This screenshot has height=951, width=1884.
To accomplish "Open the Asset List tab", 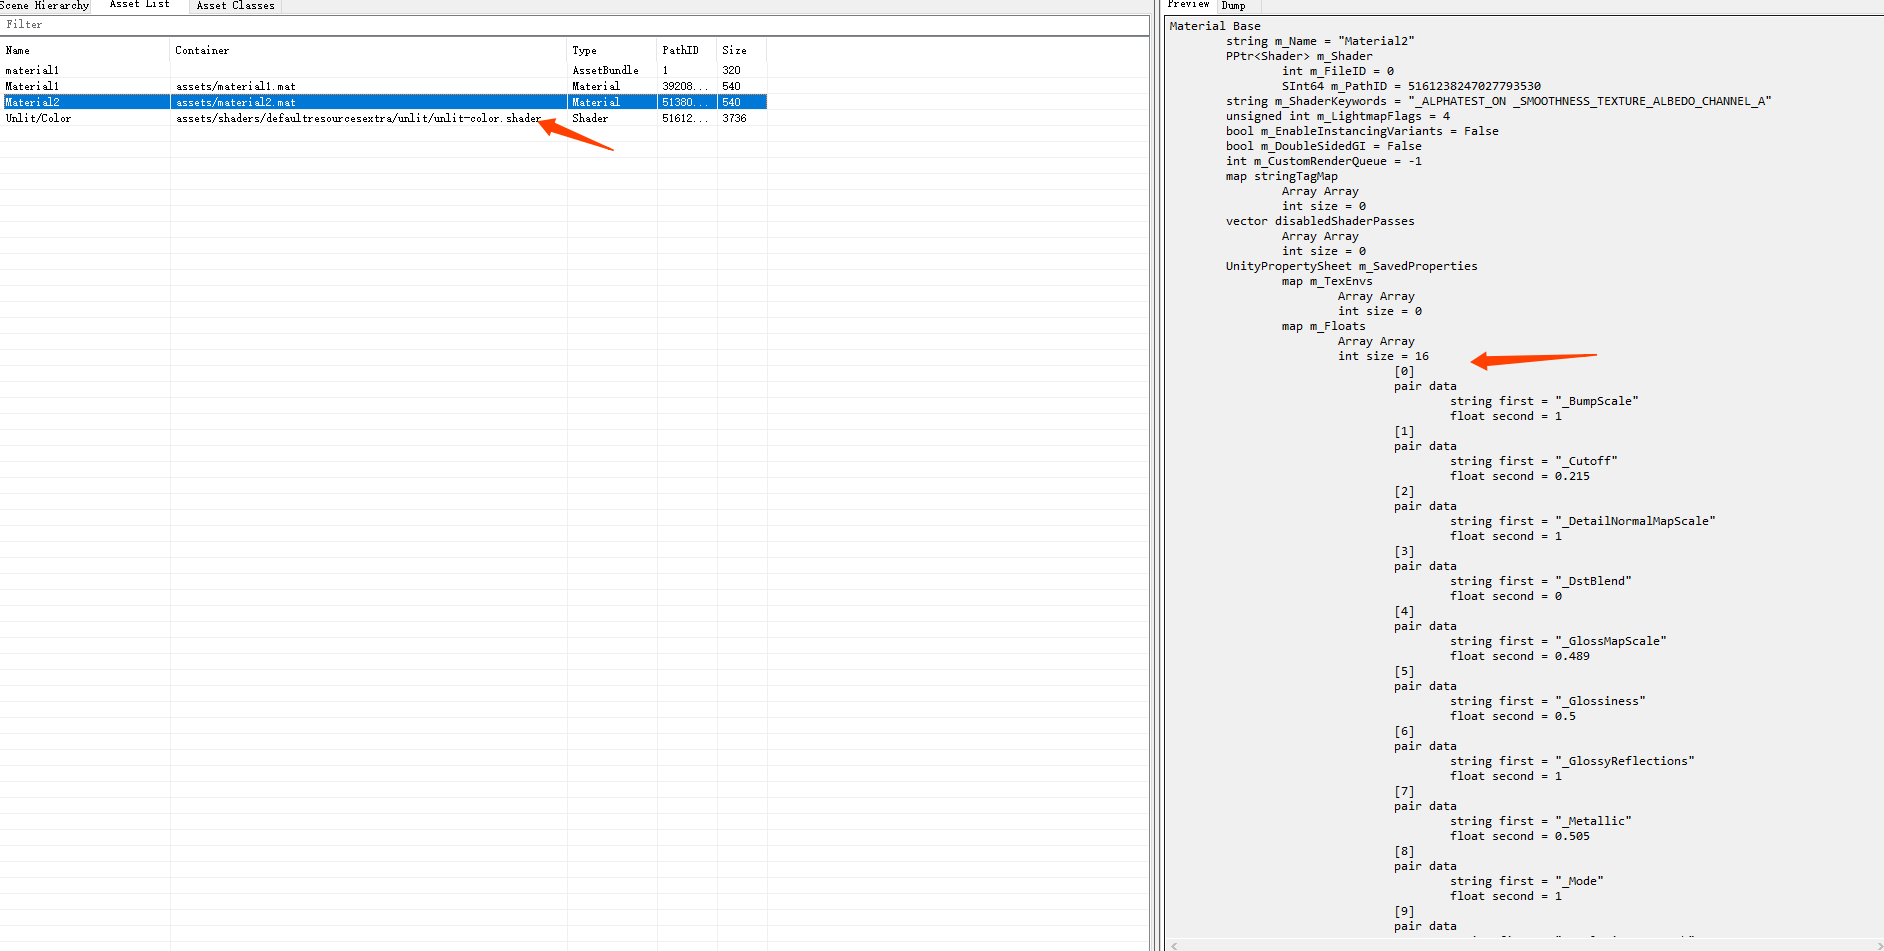I will [x=139, y=5].
